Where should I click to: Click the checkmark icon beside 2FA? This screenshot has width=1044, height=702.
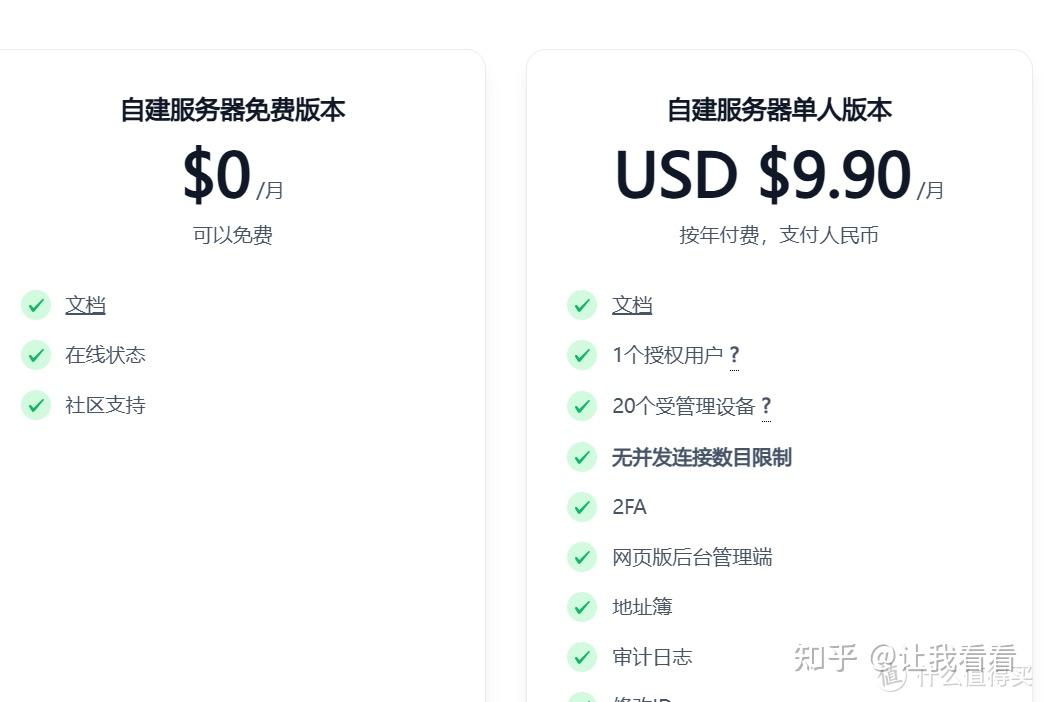(582, 507)
